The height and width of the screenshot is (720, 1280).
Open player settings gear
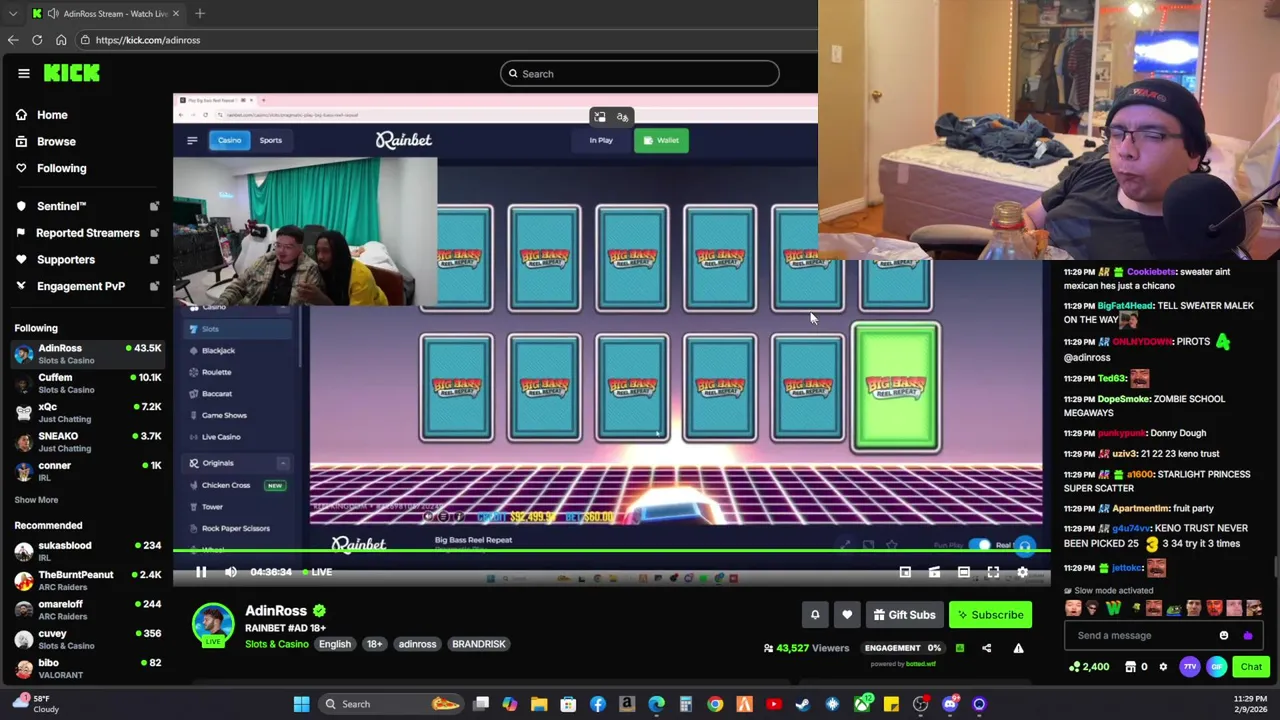(x=1022, y=572)
